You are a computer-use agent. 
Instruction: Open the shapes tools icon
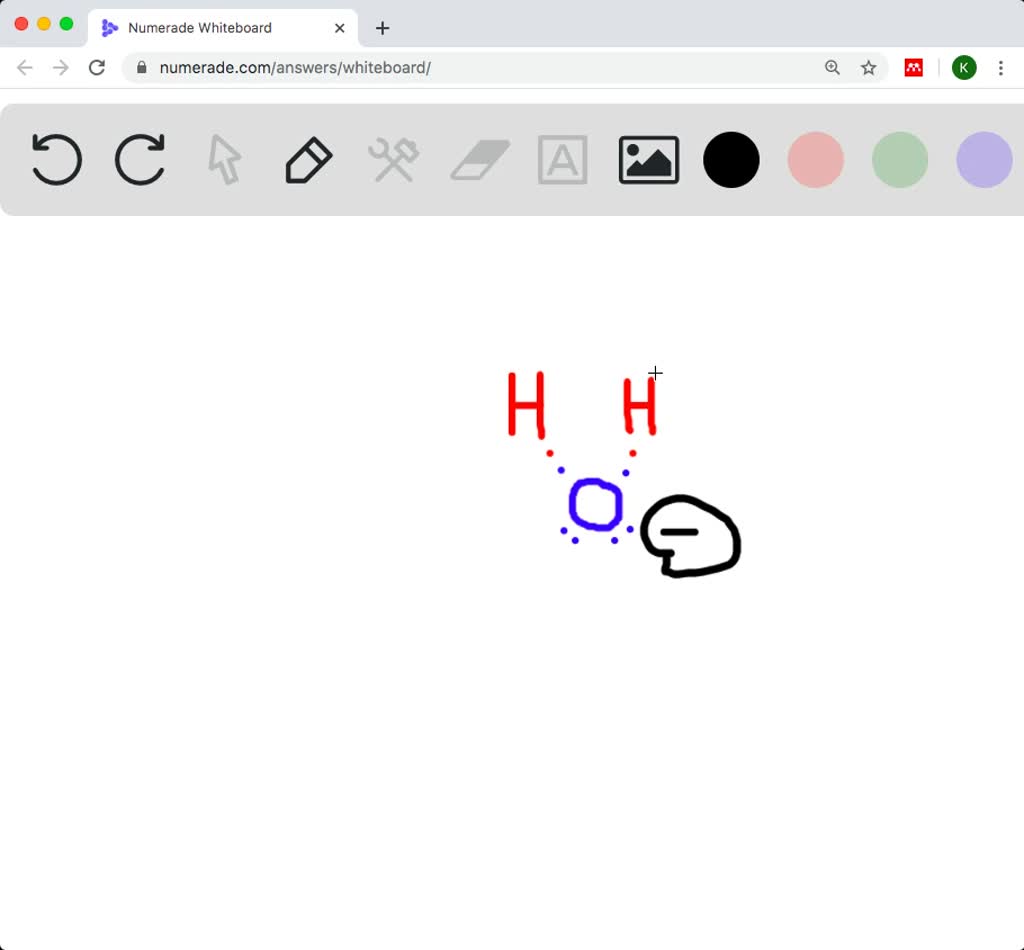point(391,159)
